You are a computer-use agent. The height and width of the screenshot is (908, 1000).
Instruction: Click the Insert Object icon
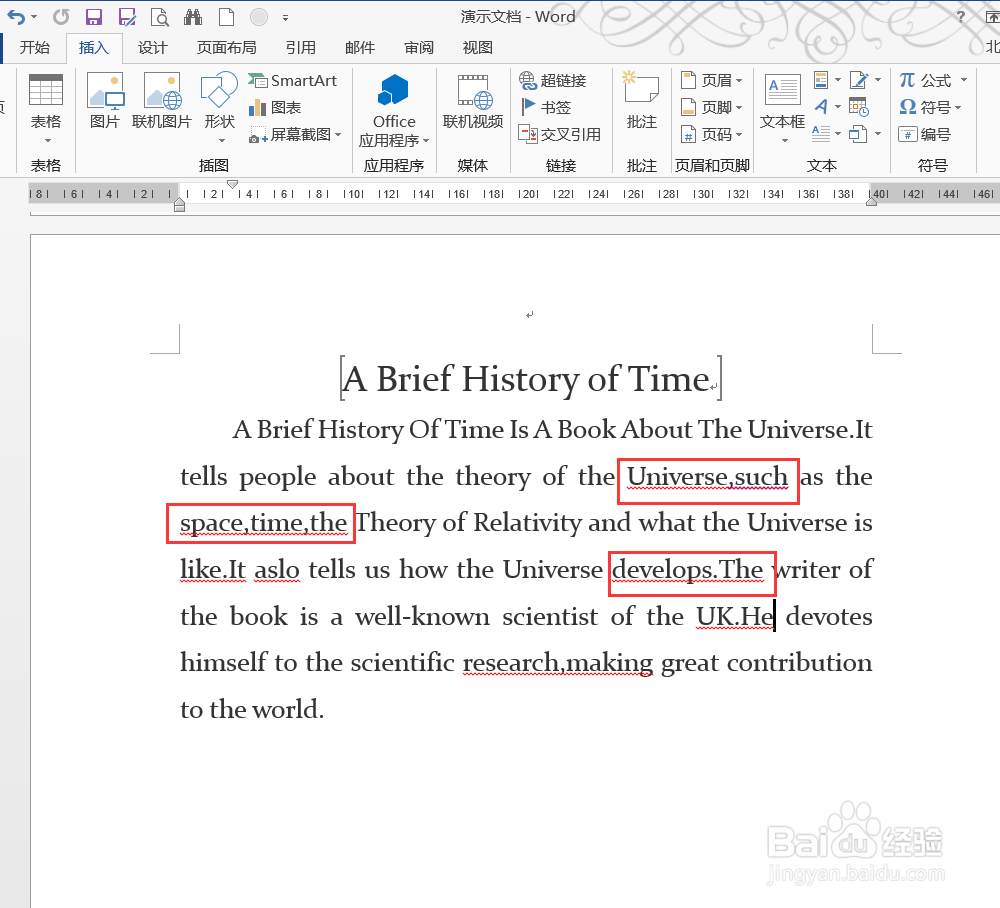pyautogui.click(x=858, y=134)
